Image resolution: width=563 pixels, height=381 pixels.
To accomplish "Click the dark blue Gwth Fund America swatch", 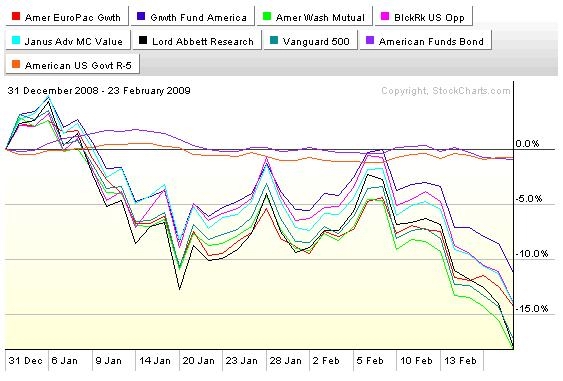I will pyautogui.click(x=141, y=16).
